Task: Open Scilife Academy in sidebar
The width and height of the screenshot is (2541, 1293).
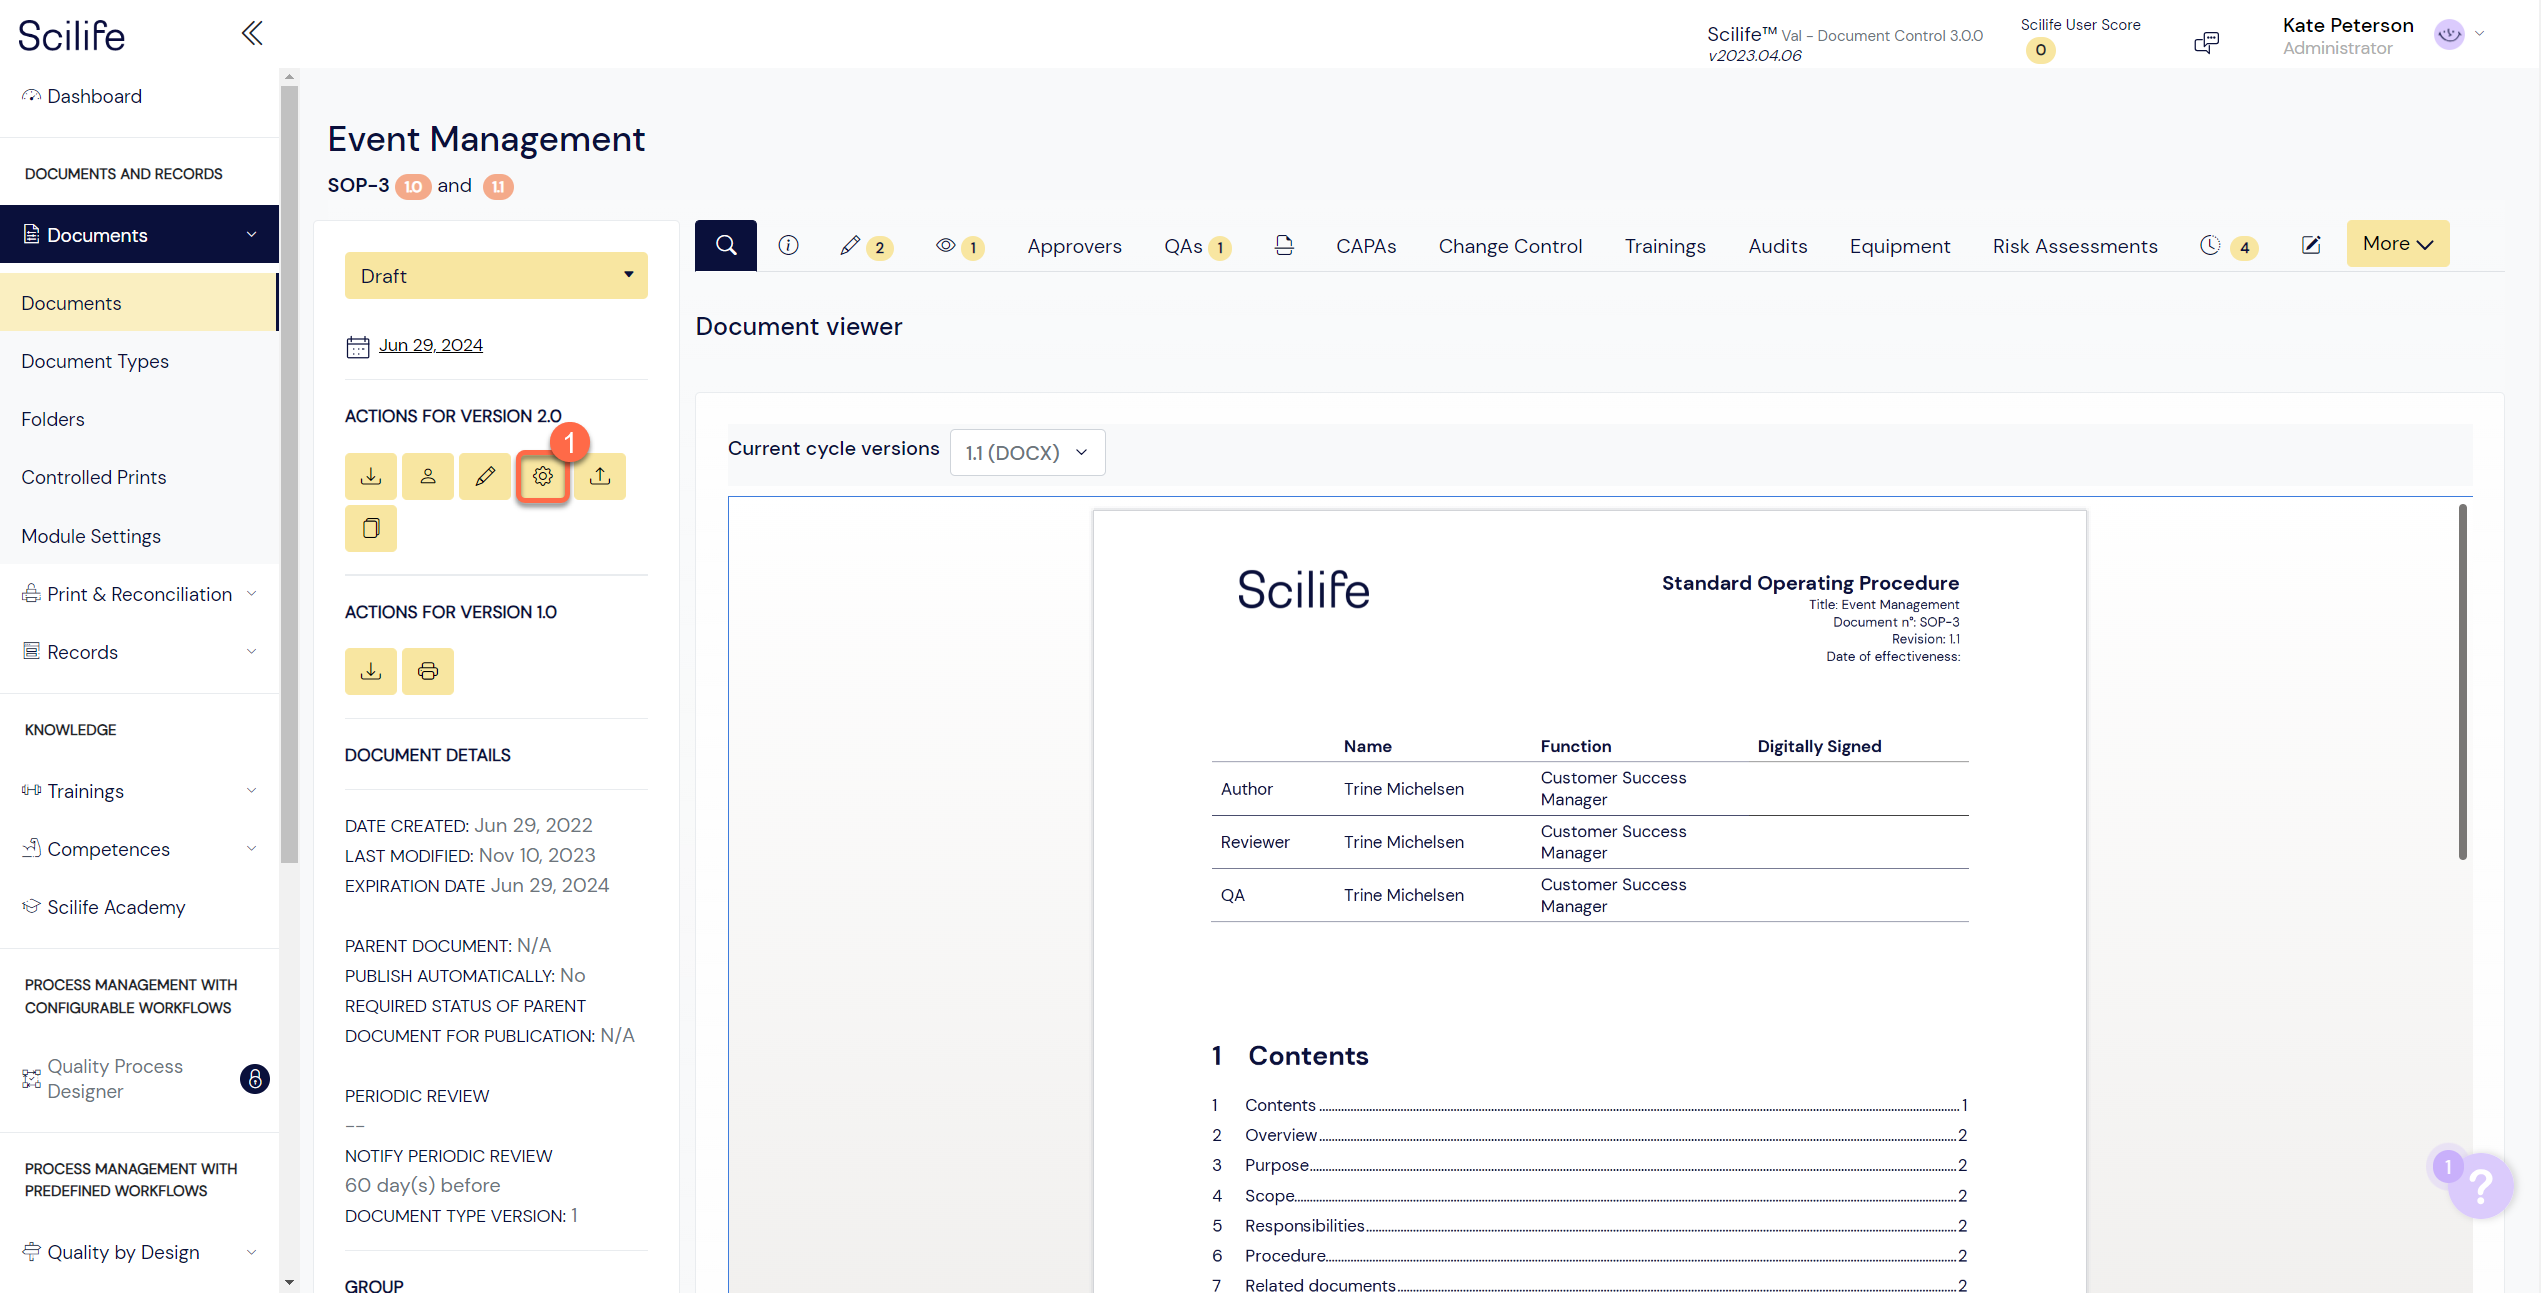Action: [116, 907]
